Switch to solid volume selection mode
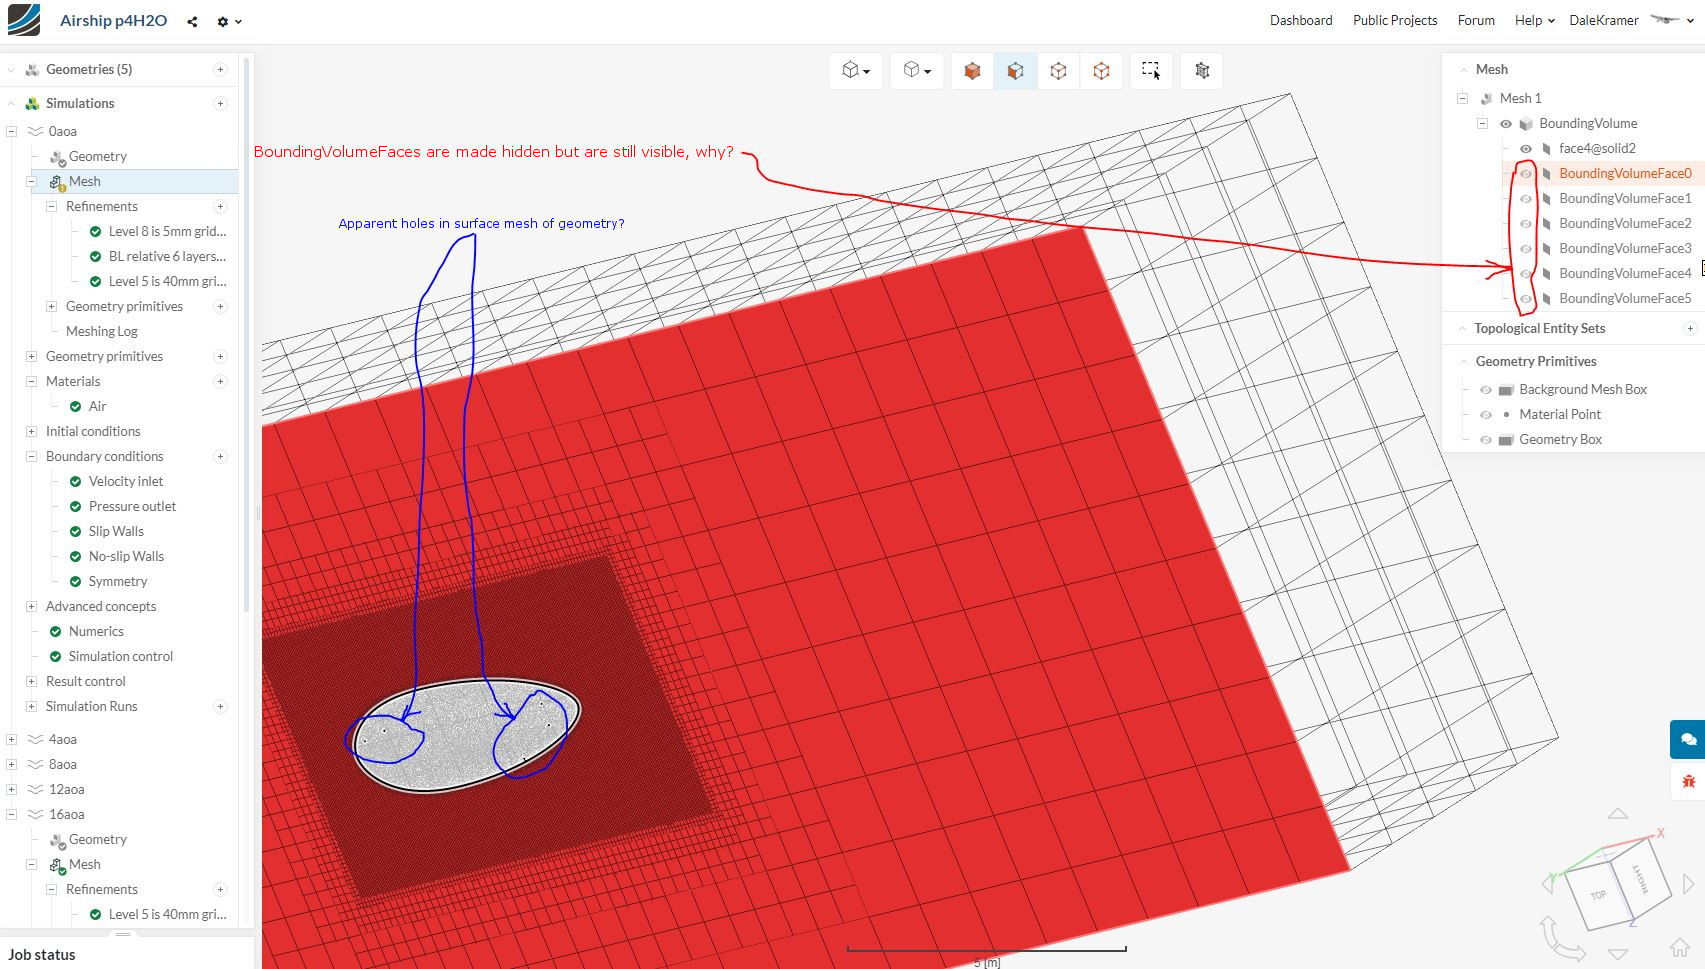Viewport: 1705px width, 969px height. [x=972, y=70]
